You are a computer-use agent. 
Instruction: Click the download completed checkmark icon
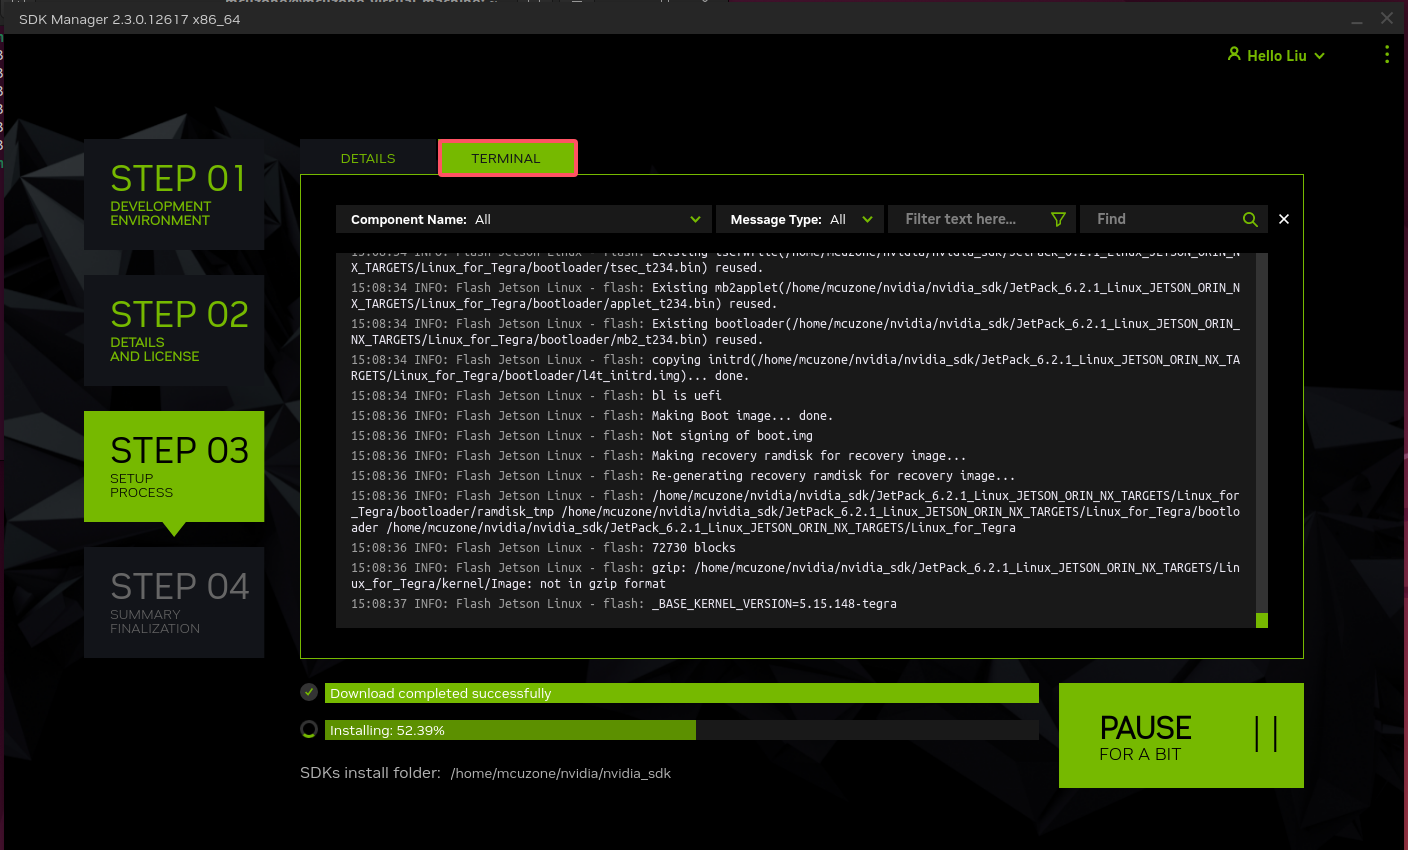tap(309, 692)
